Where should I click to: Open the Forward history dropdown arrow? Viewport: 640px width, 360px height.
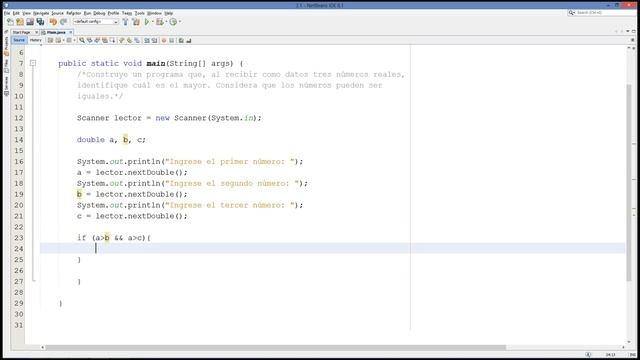pyautogui.click(x=74, y=40)
